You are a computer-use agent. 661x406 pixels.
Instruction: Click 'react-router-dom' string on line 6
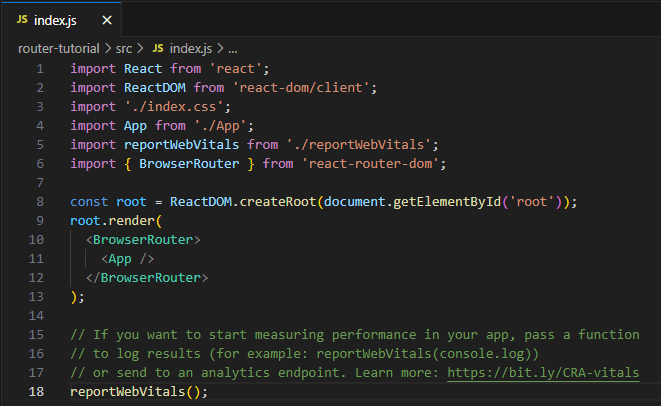point(371,164)
